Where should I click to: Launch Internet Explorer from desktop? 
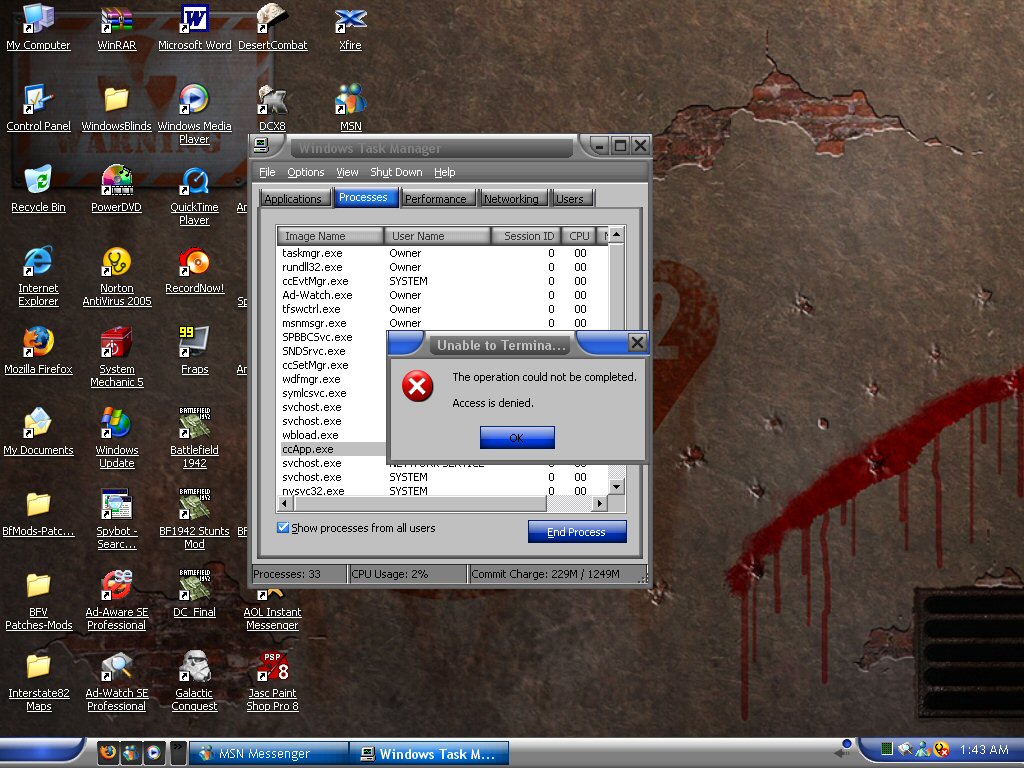(39, 276)
